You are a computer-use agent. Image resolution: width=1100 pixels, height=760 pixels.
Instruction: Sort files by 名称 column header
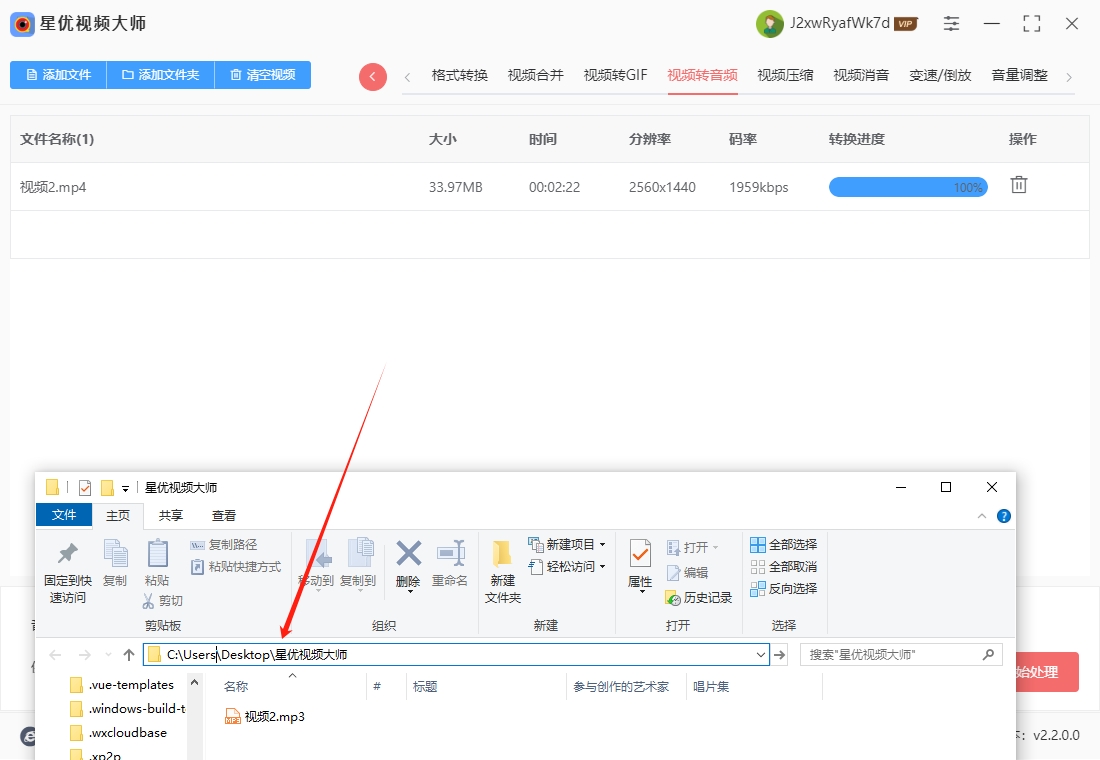pos(236,686)
